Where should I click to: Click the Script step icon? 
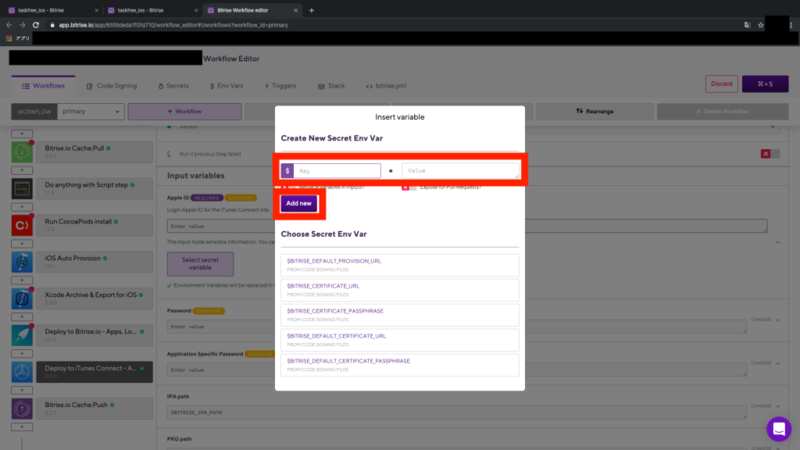[x=22, y=189]
